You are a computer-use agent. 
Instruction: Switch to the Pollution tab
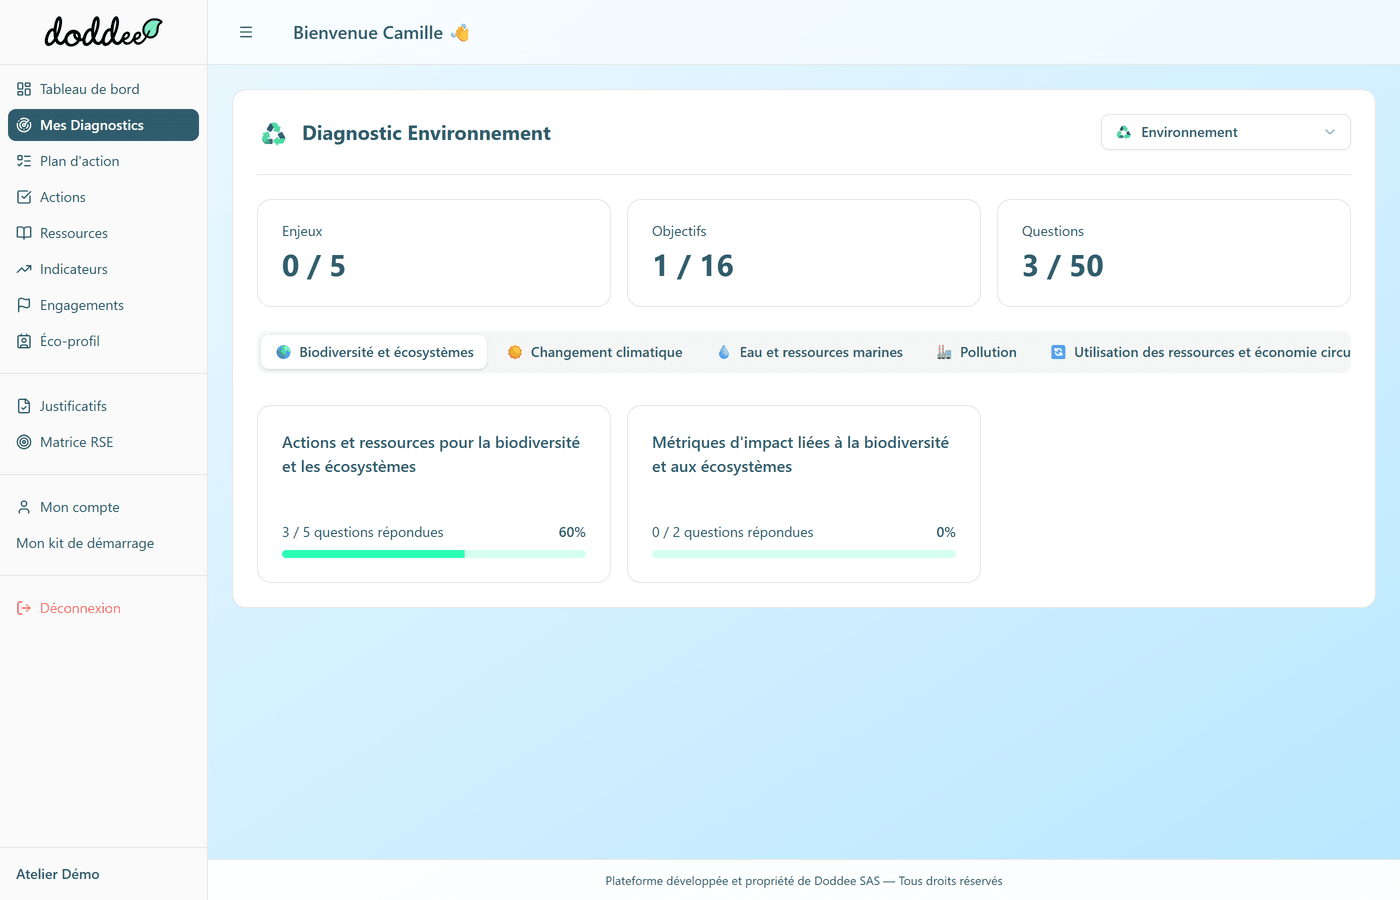pos(977,352)
